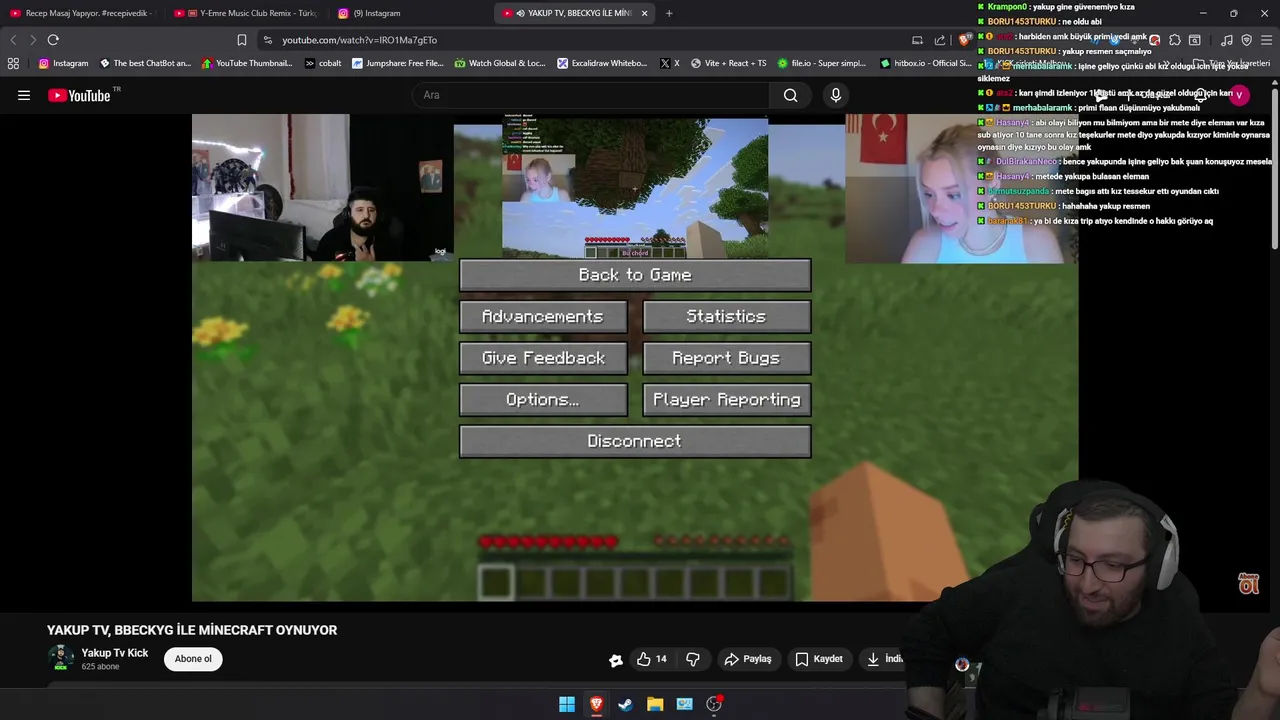Open the Yakup Tv Kick channel name
1280x720 pixels.
[114, 653]
